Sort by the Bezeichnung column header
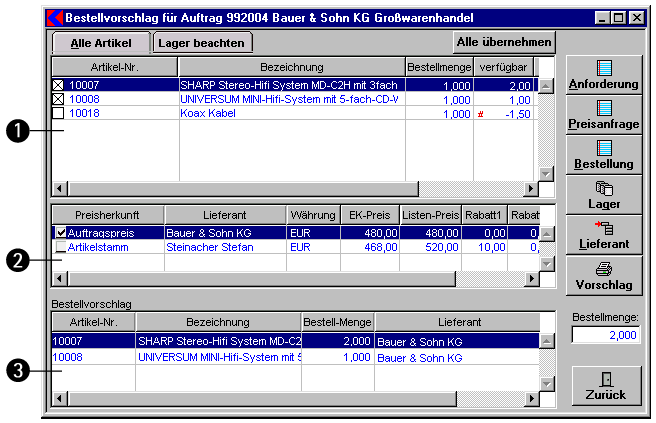The image size is (656, 423). pyautogui.click(x=290, y=65)
